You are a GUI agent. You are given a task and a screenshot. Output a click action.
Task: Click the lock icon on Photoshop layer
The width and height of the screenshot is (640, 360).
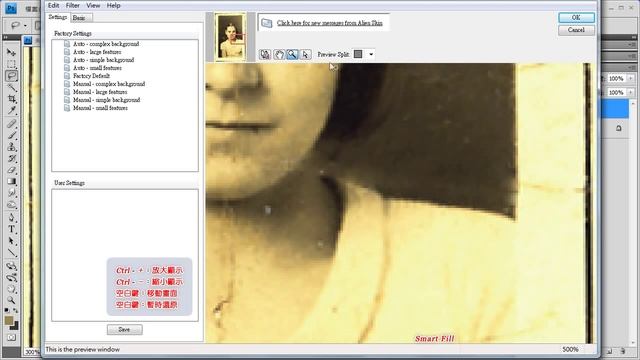tap(619, 128)
